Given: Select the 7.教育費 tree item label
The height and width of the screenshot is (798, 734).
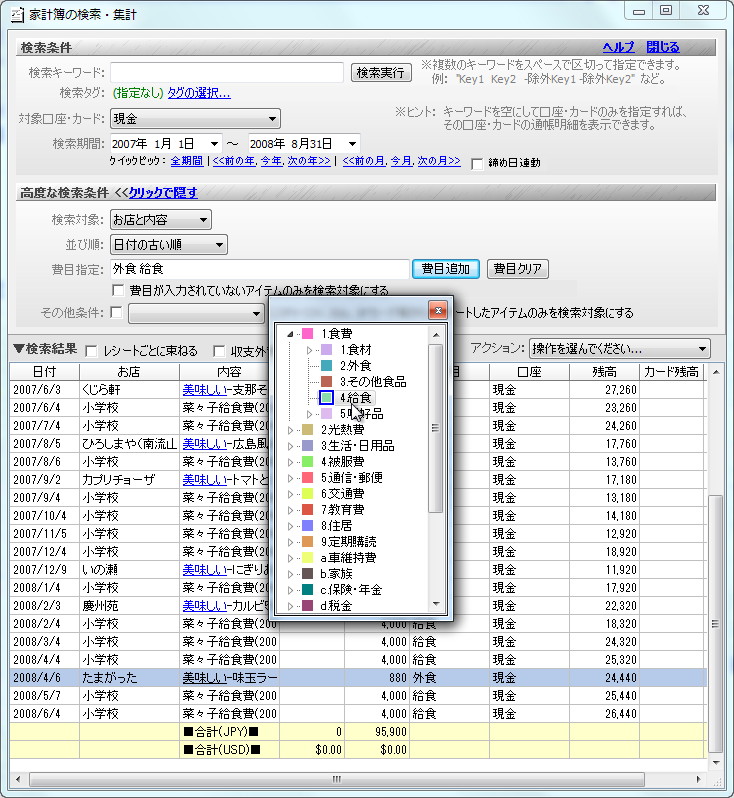Looking at the screenshot, I should (342, 510).
